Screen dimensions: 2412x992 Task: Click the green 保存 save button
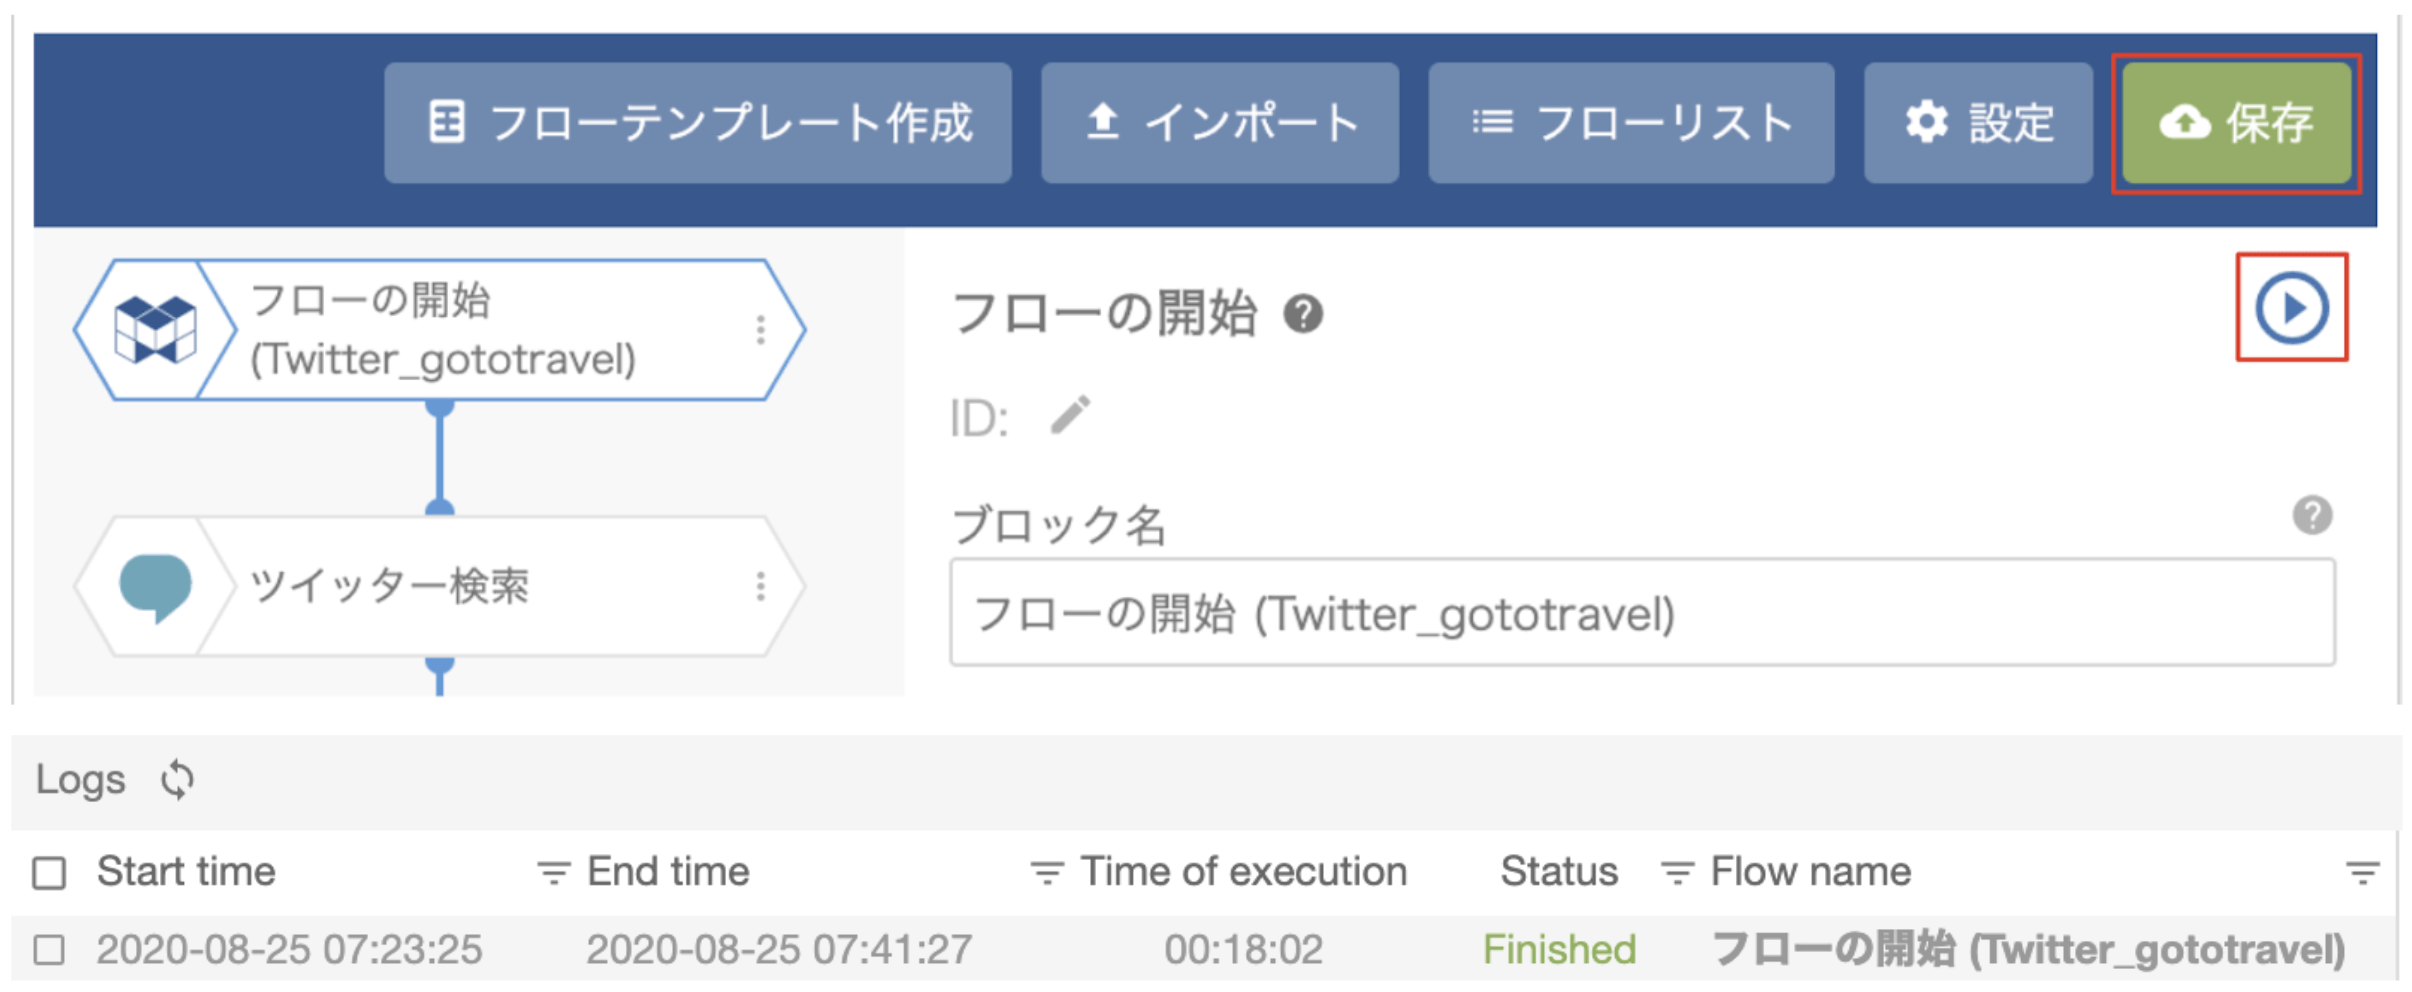(x=2237, y=123)
